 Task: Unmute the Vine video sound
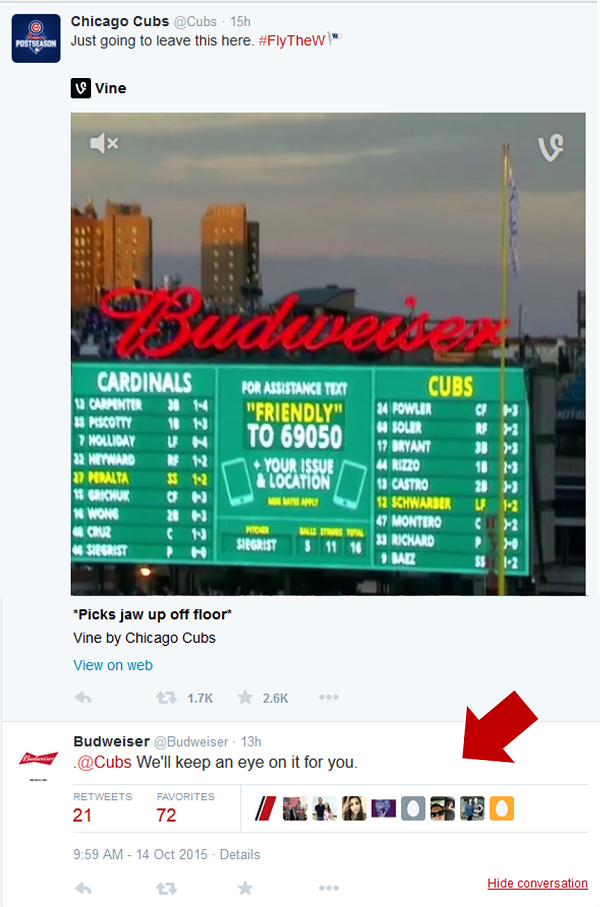pyautogui.click(x=104, y=143)
